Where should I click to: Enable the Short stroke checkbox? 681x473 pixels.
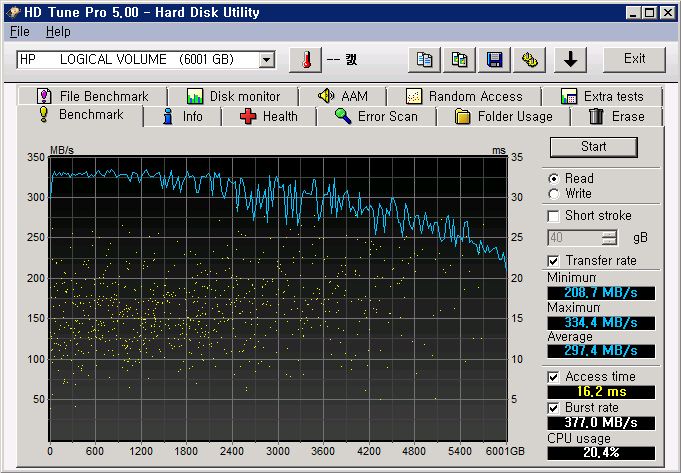pos(553,216)
